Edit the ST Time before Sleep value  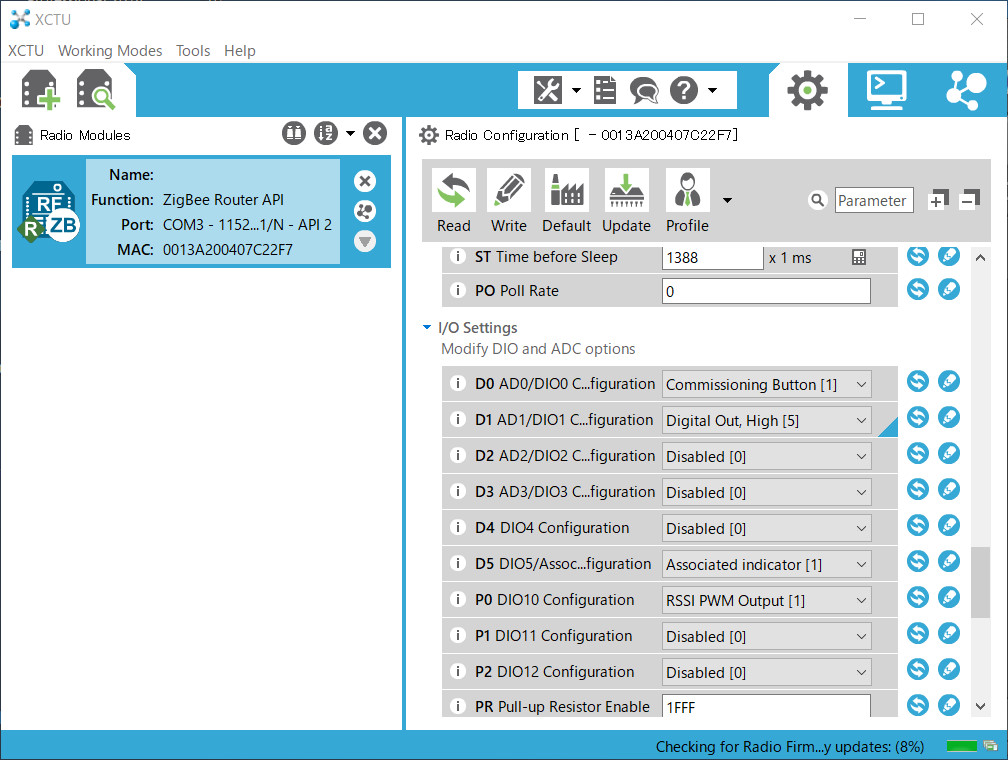coord(712,257)
